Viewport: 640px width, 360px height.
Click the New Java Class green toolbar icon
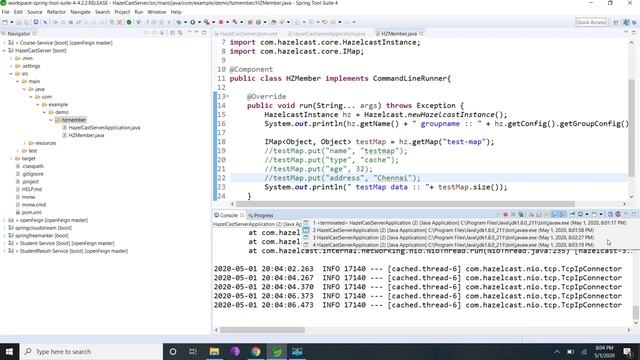258,22
